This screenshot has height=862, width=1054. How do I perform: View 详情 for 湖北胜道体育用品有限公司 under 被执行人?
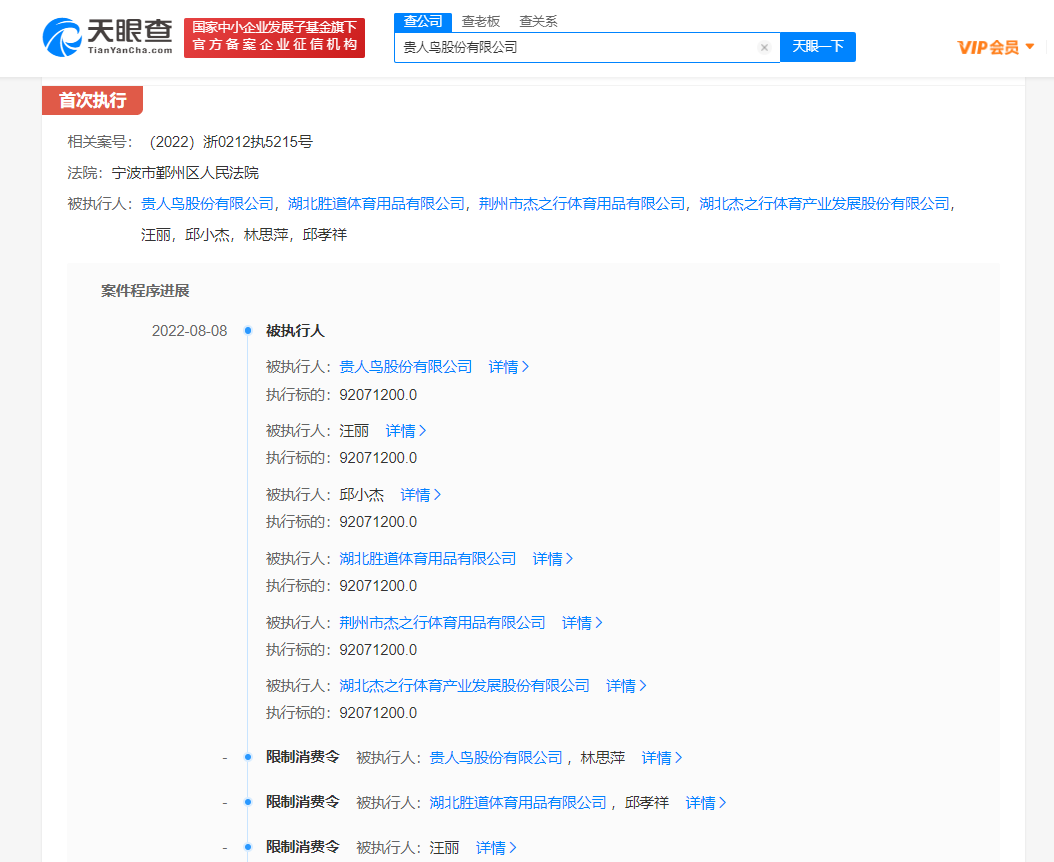tap(553, 559)
